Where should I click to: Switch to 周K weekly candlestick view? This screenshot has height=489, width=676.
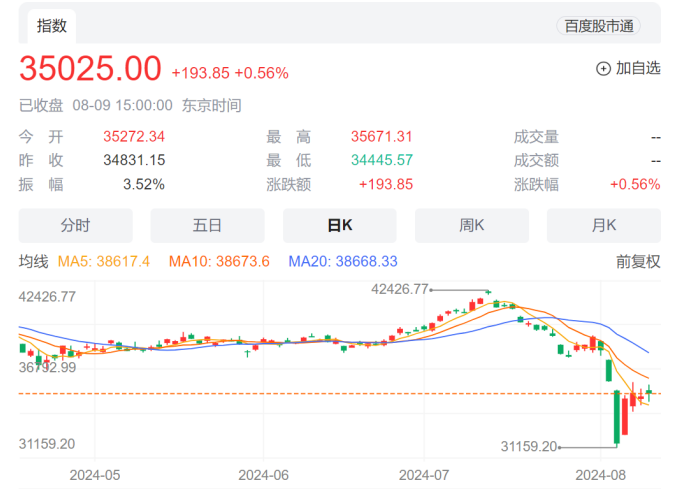(x=472, y=225)
